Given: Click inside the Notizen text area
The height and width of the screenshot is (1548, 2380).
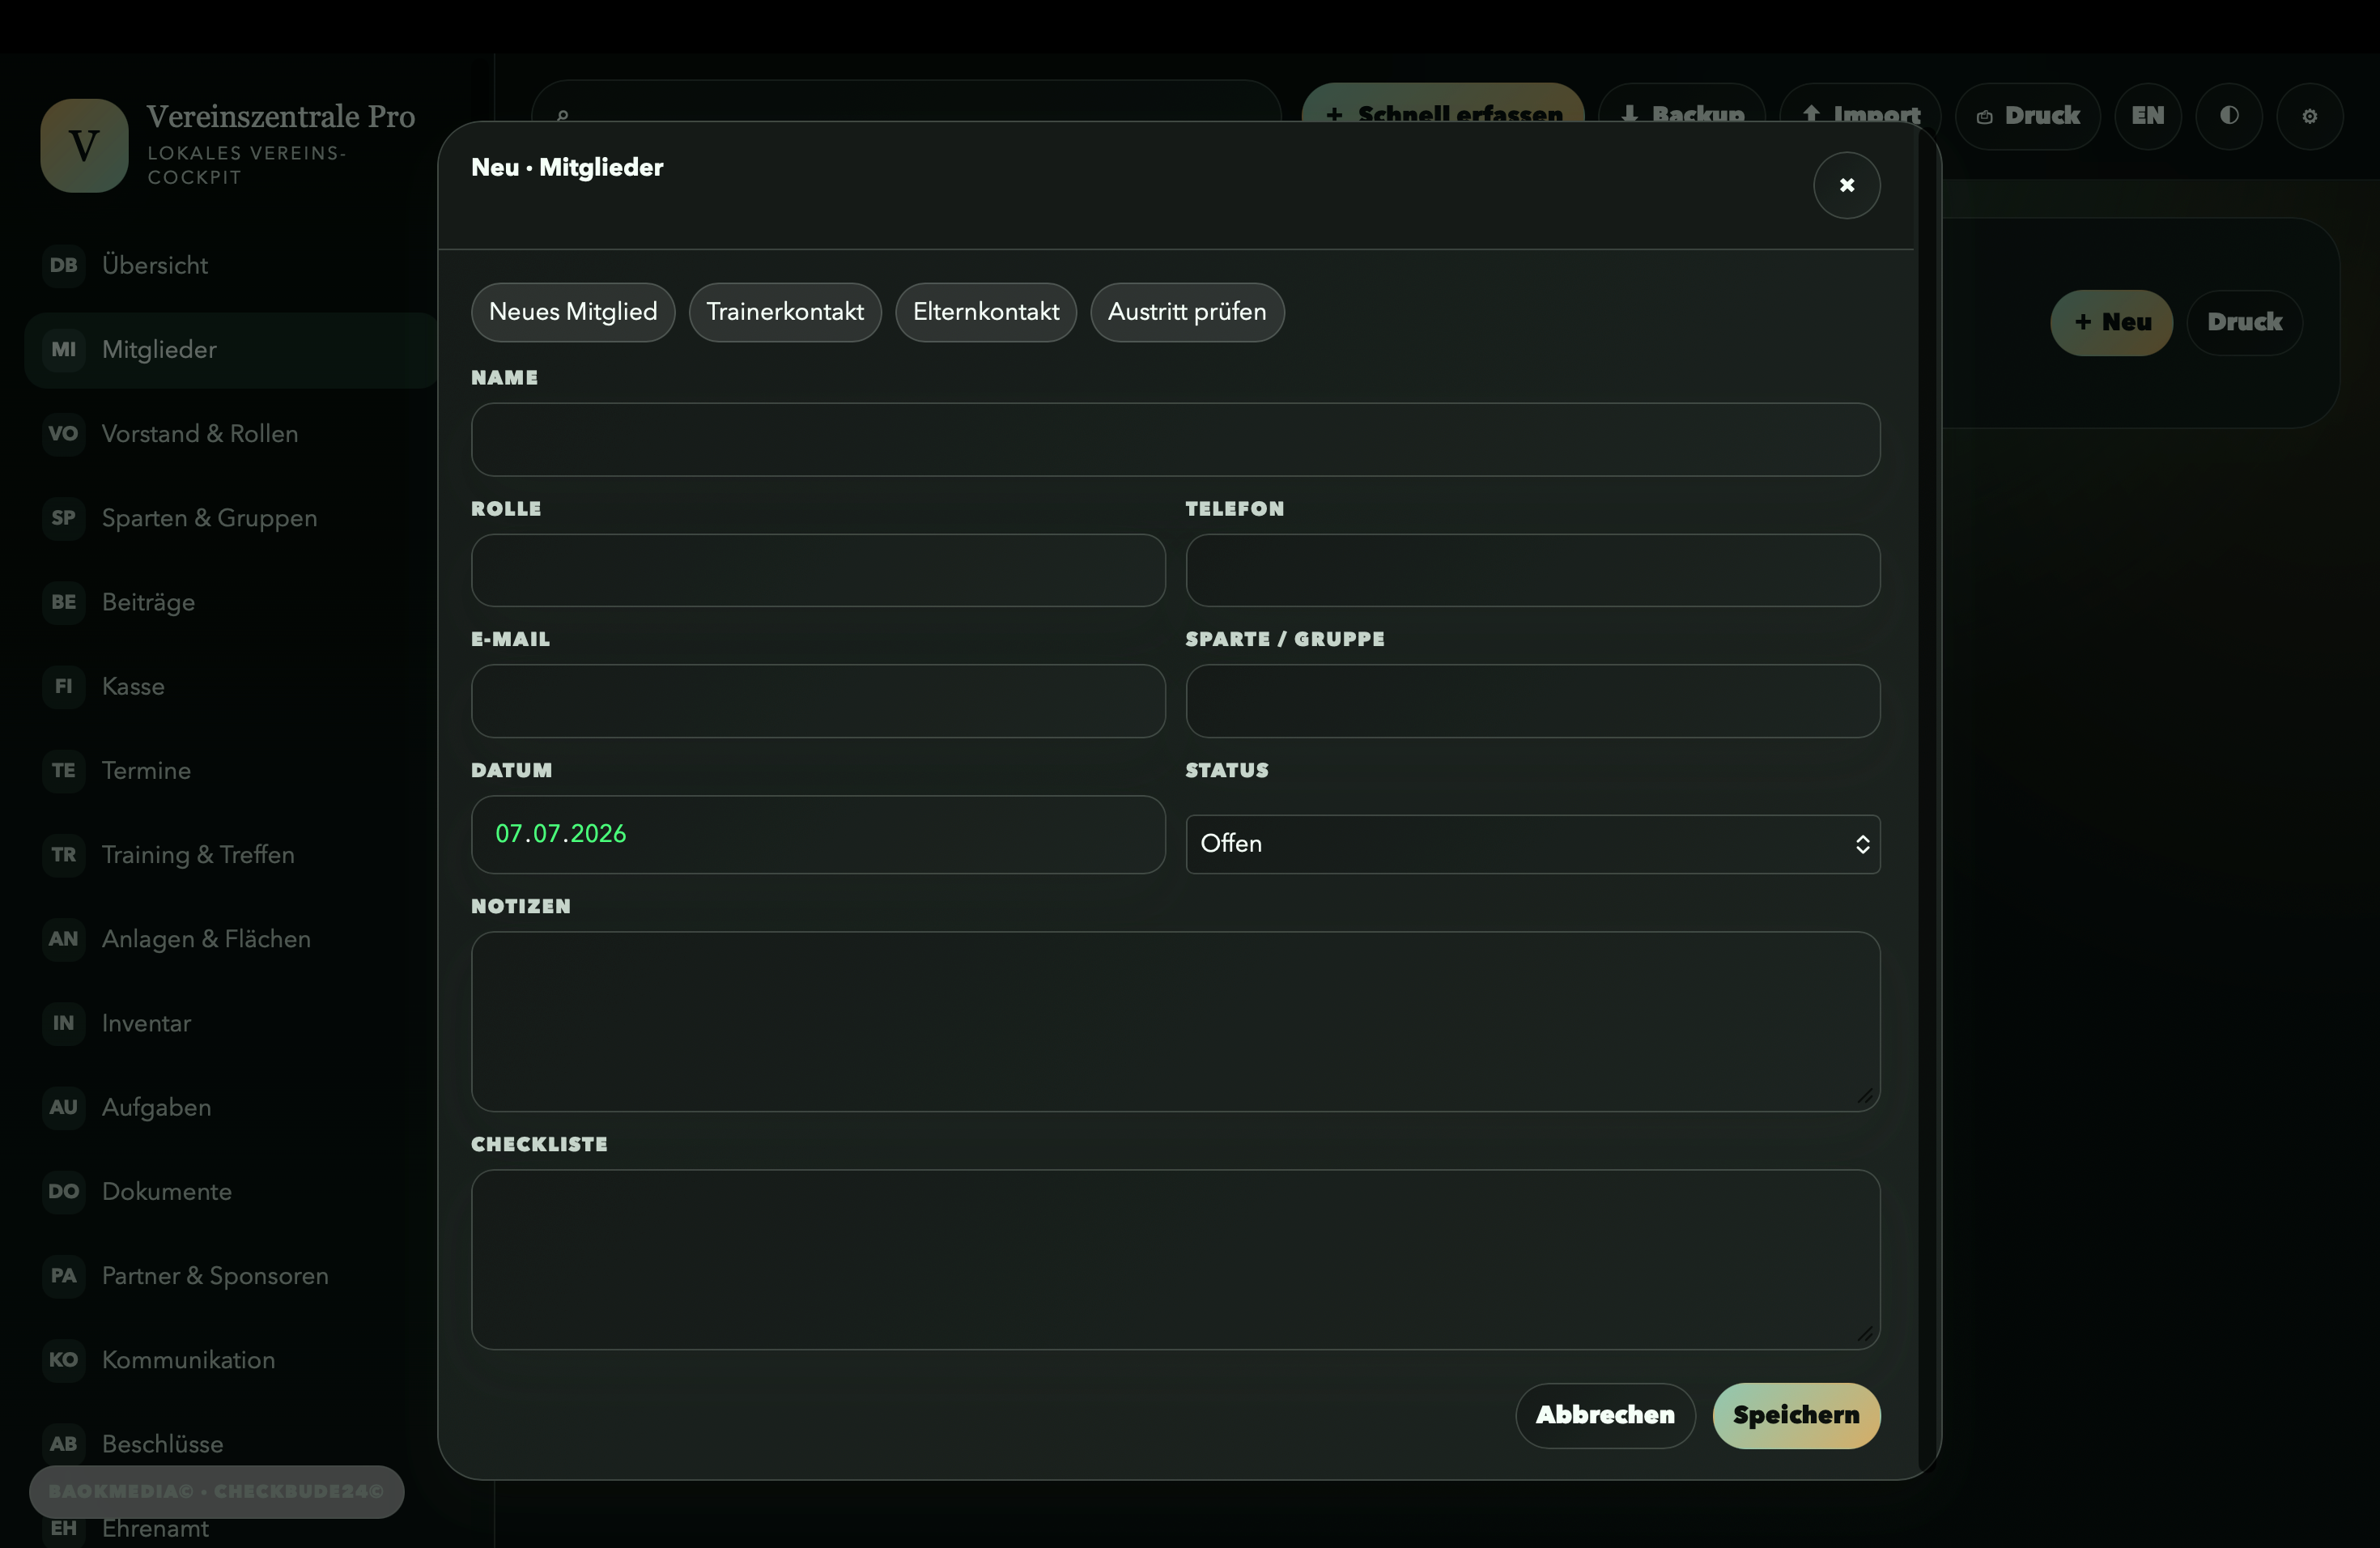Looking at the screenshot, I should point(1175,1021).
